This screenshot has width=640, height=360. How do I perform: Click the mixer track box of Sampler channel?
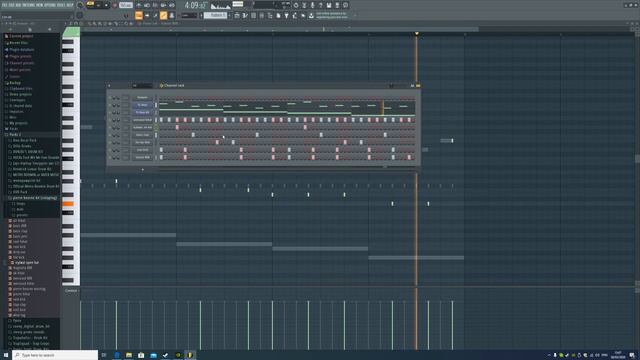[x=125, y=98]
